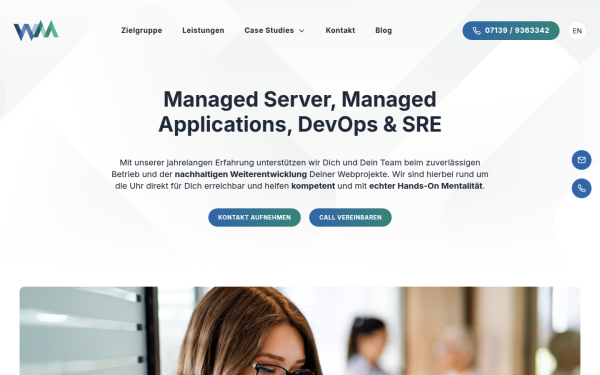The height and width of the screenshot is (375, 600).
Task: Click the bold word kompetent
Action: click(313, 186)
